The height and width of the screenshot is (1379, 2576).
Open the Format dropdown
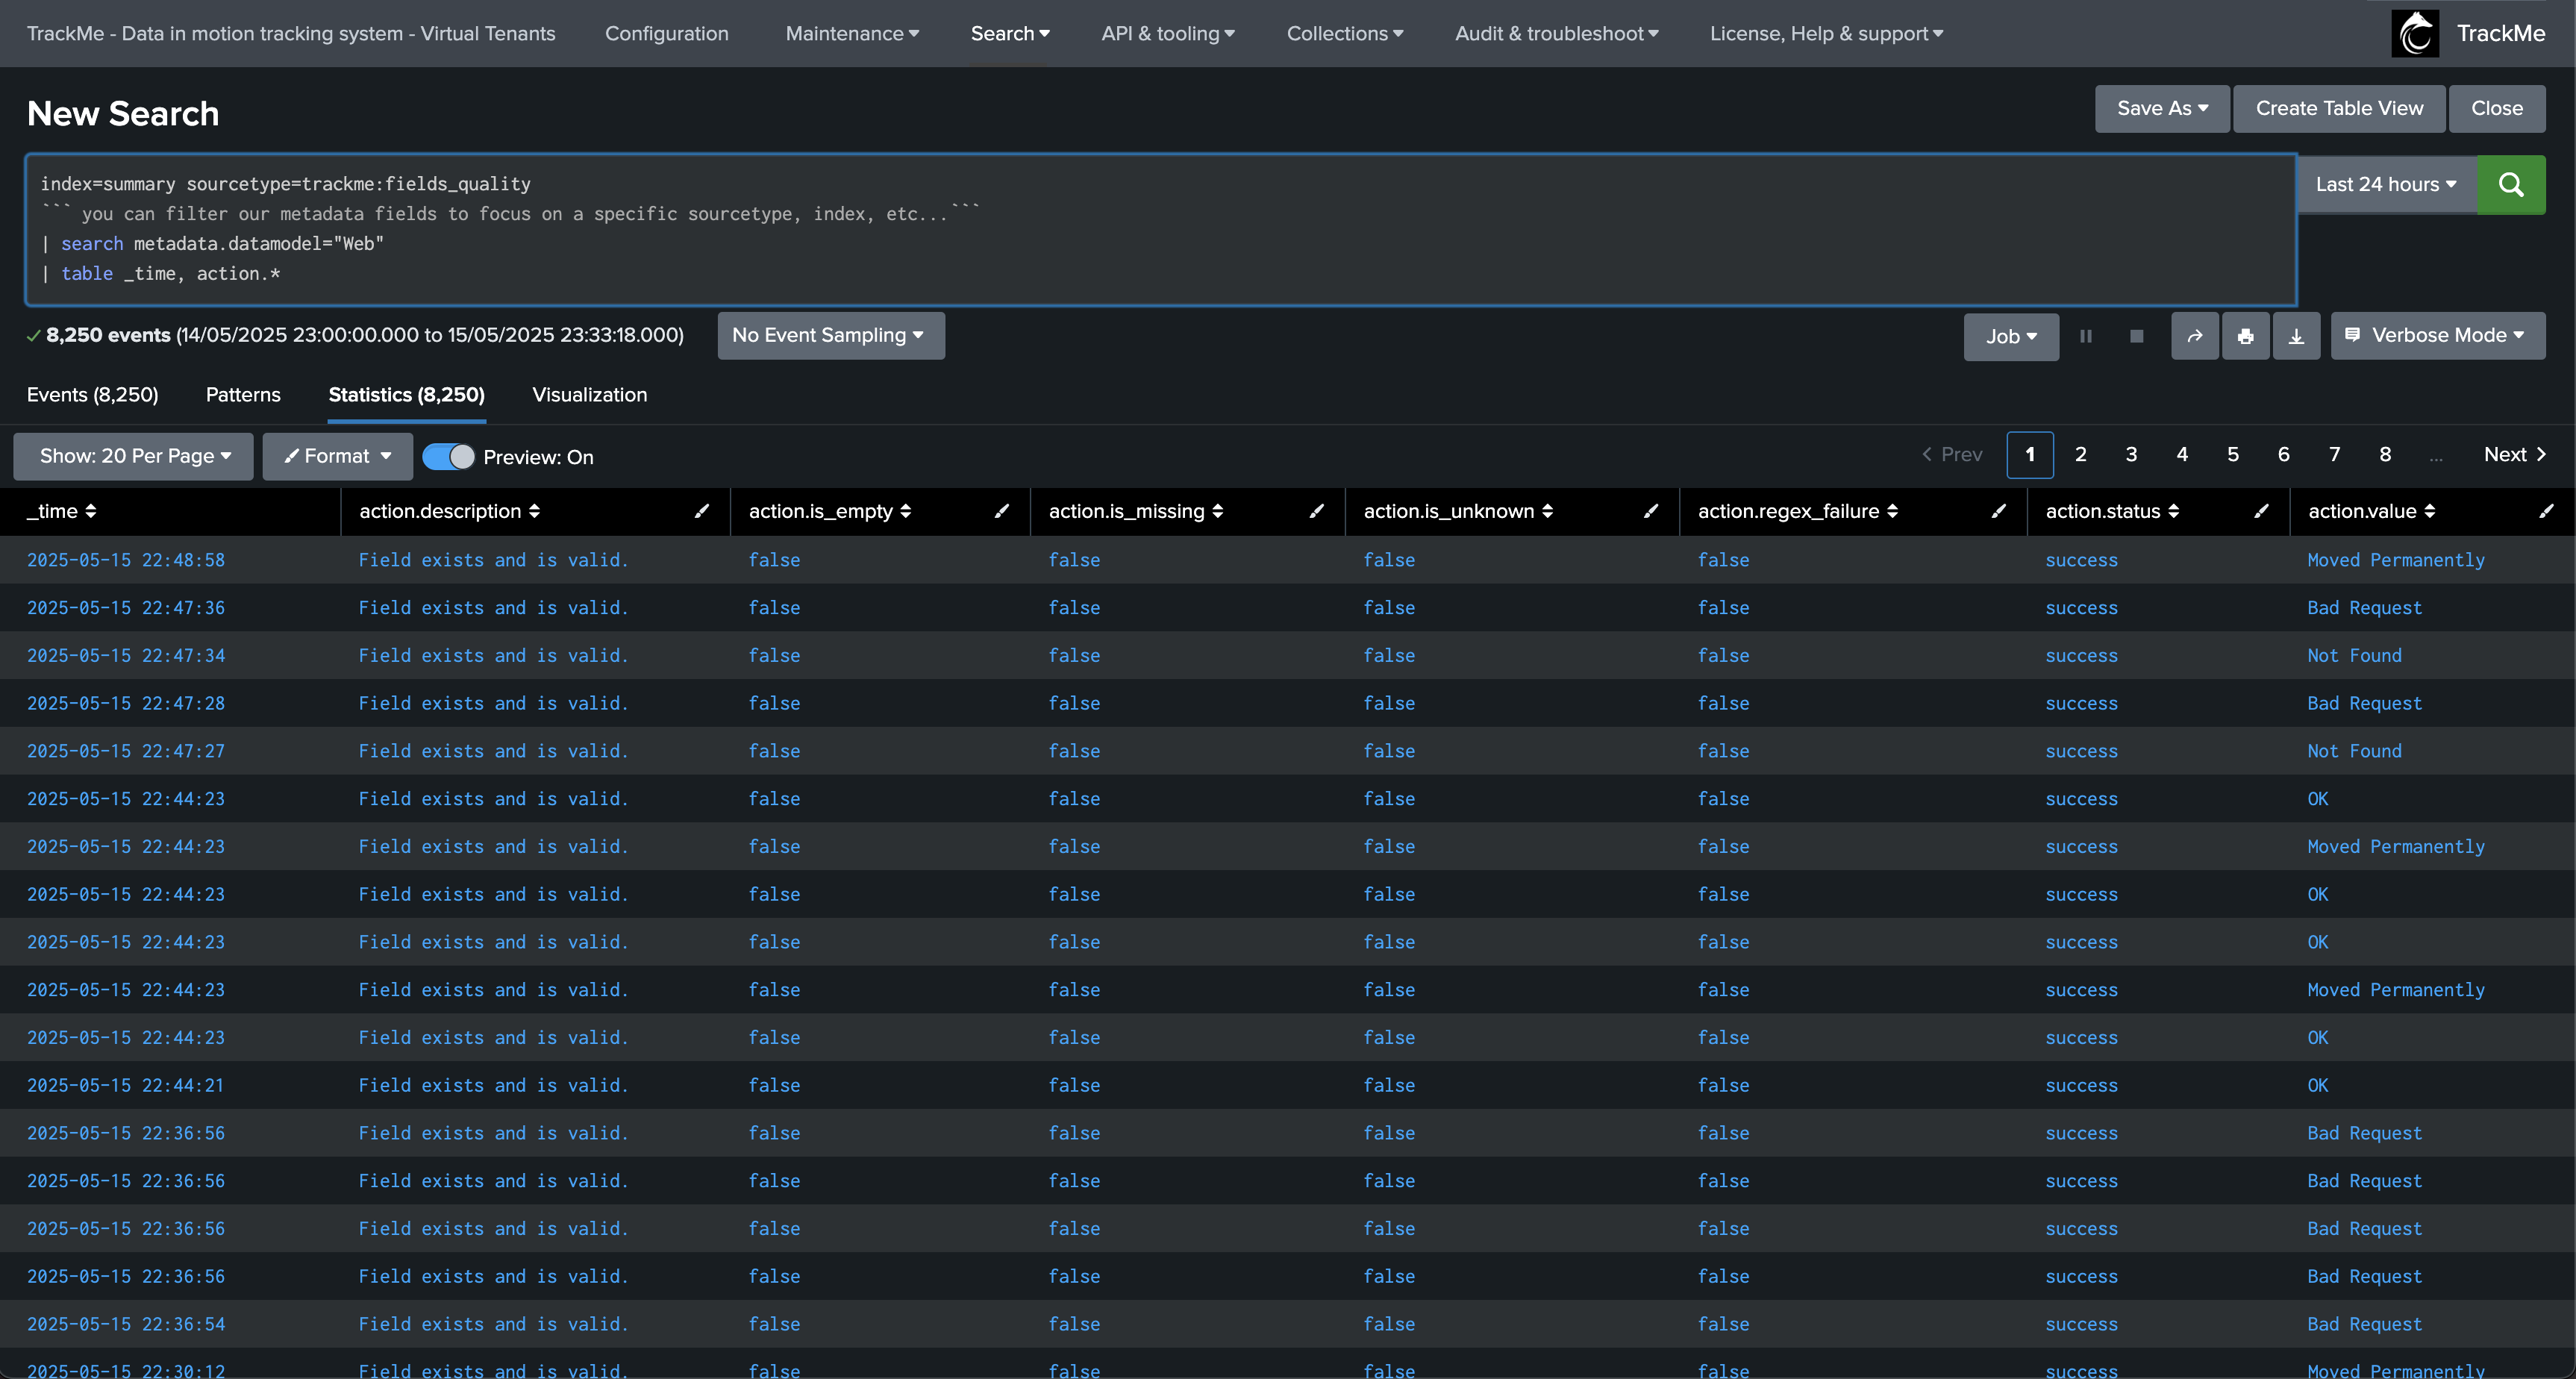337,456
